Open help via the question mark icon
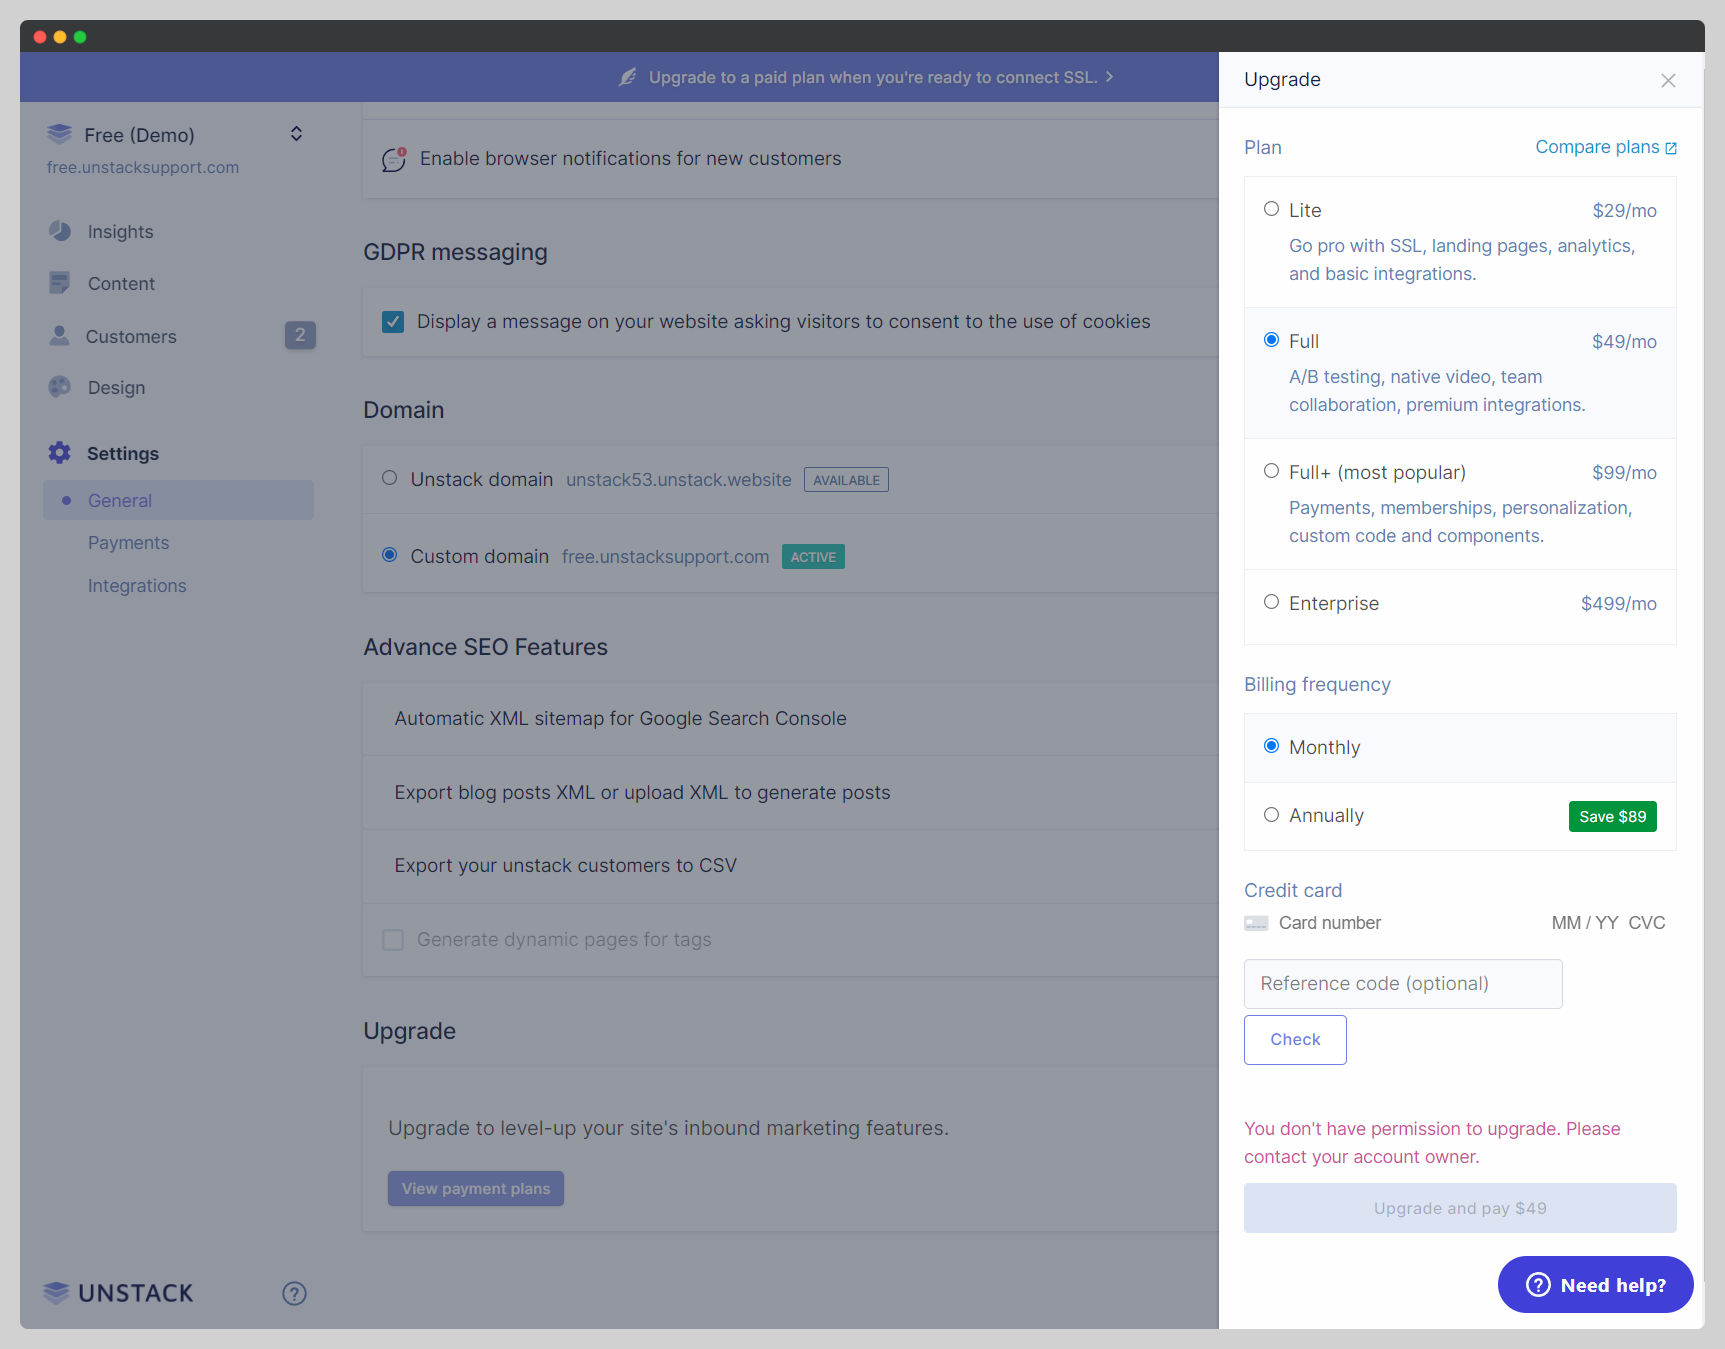 [294, 1293]
